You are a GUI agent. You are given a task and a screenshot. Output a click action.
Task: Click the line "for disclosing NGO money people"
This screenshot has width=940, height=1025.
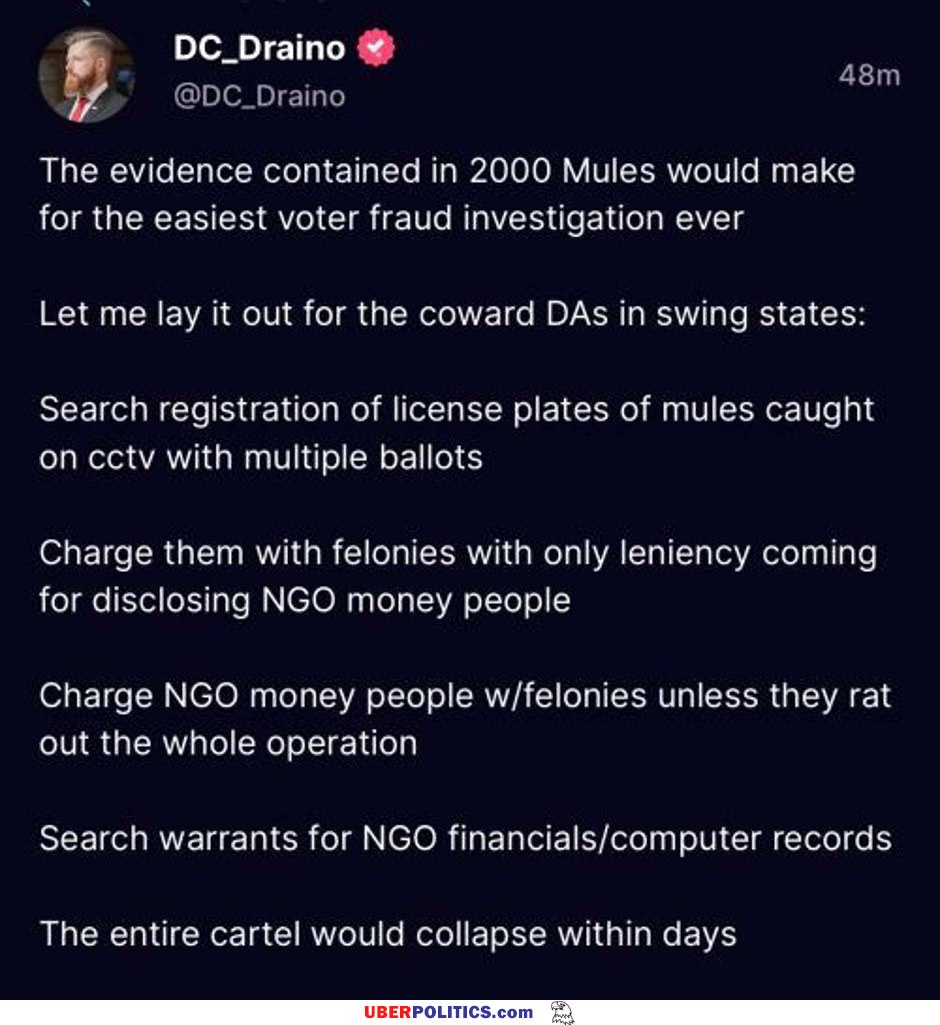click(x=305, y=601)
